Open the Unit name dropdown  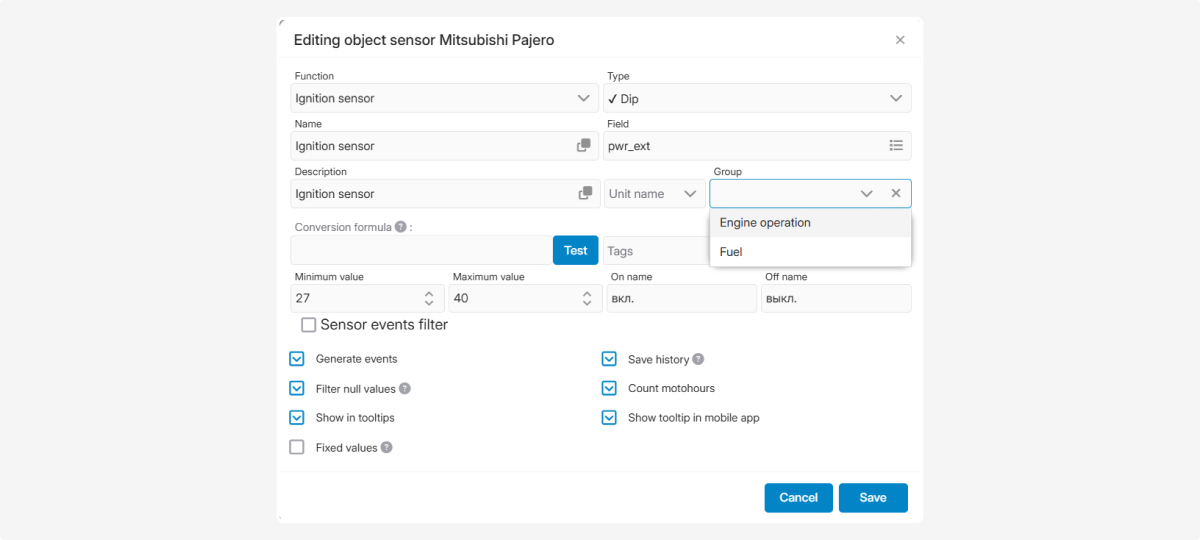coord(653,194)
